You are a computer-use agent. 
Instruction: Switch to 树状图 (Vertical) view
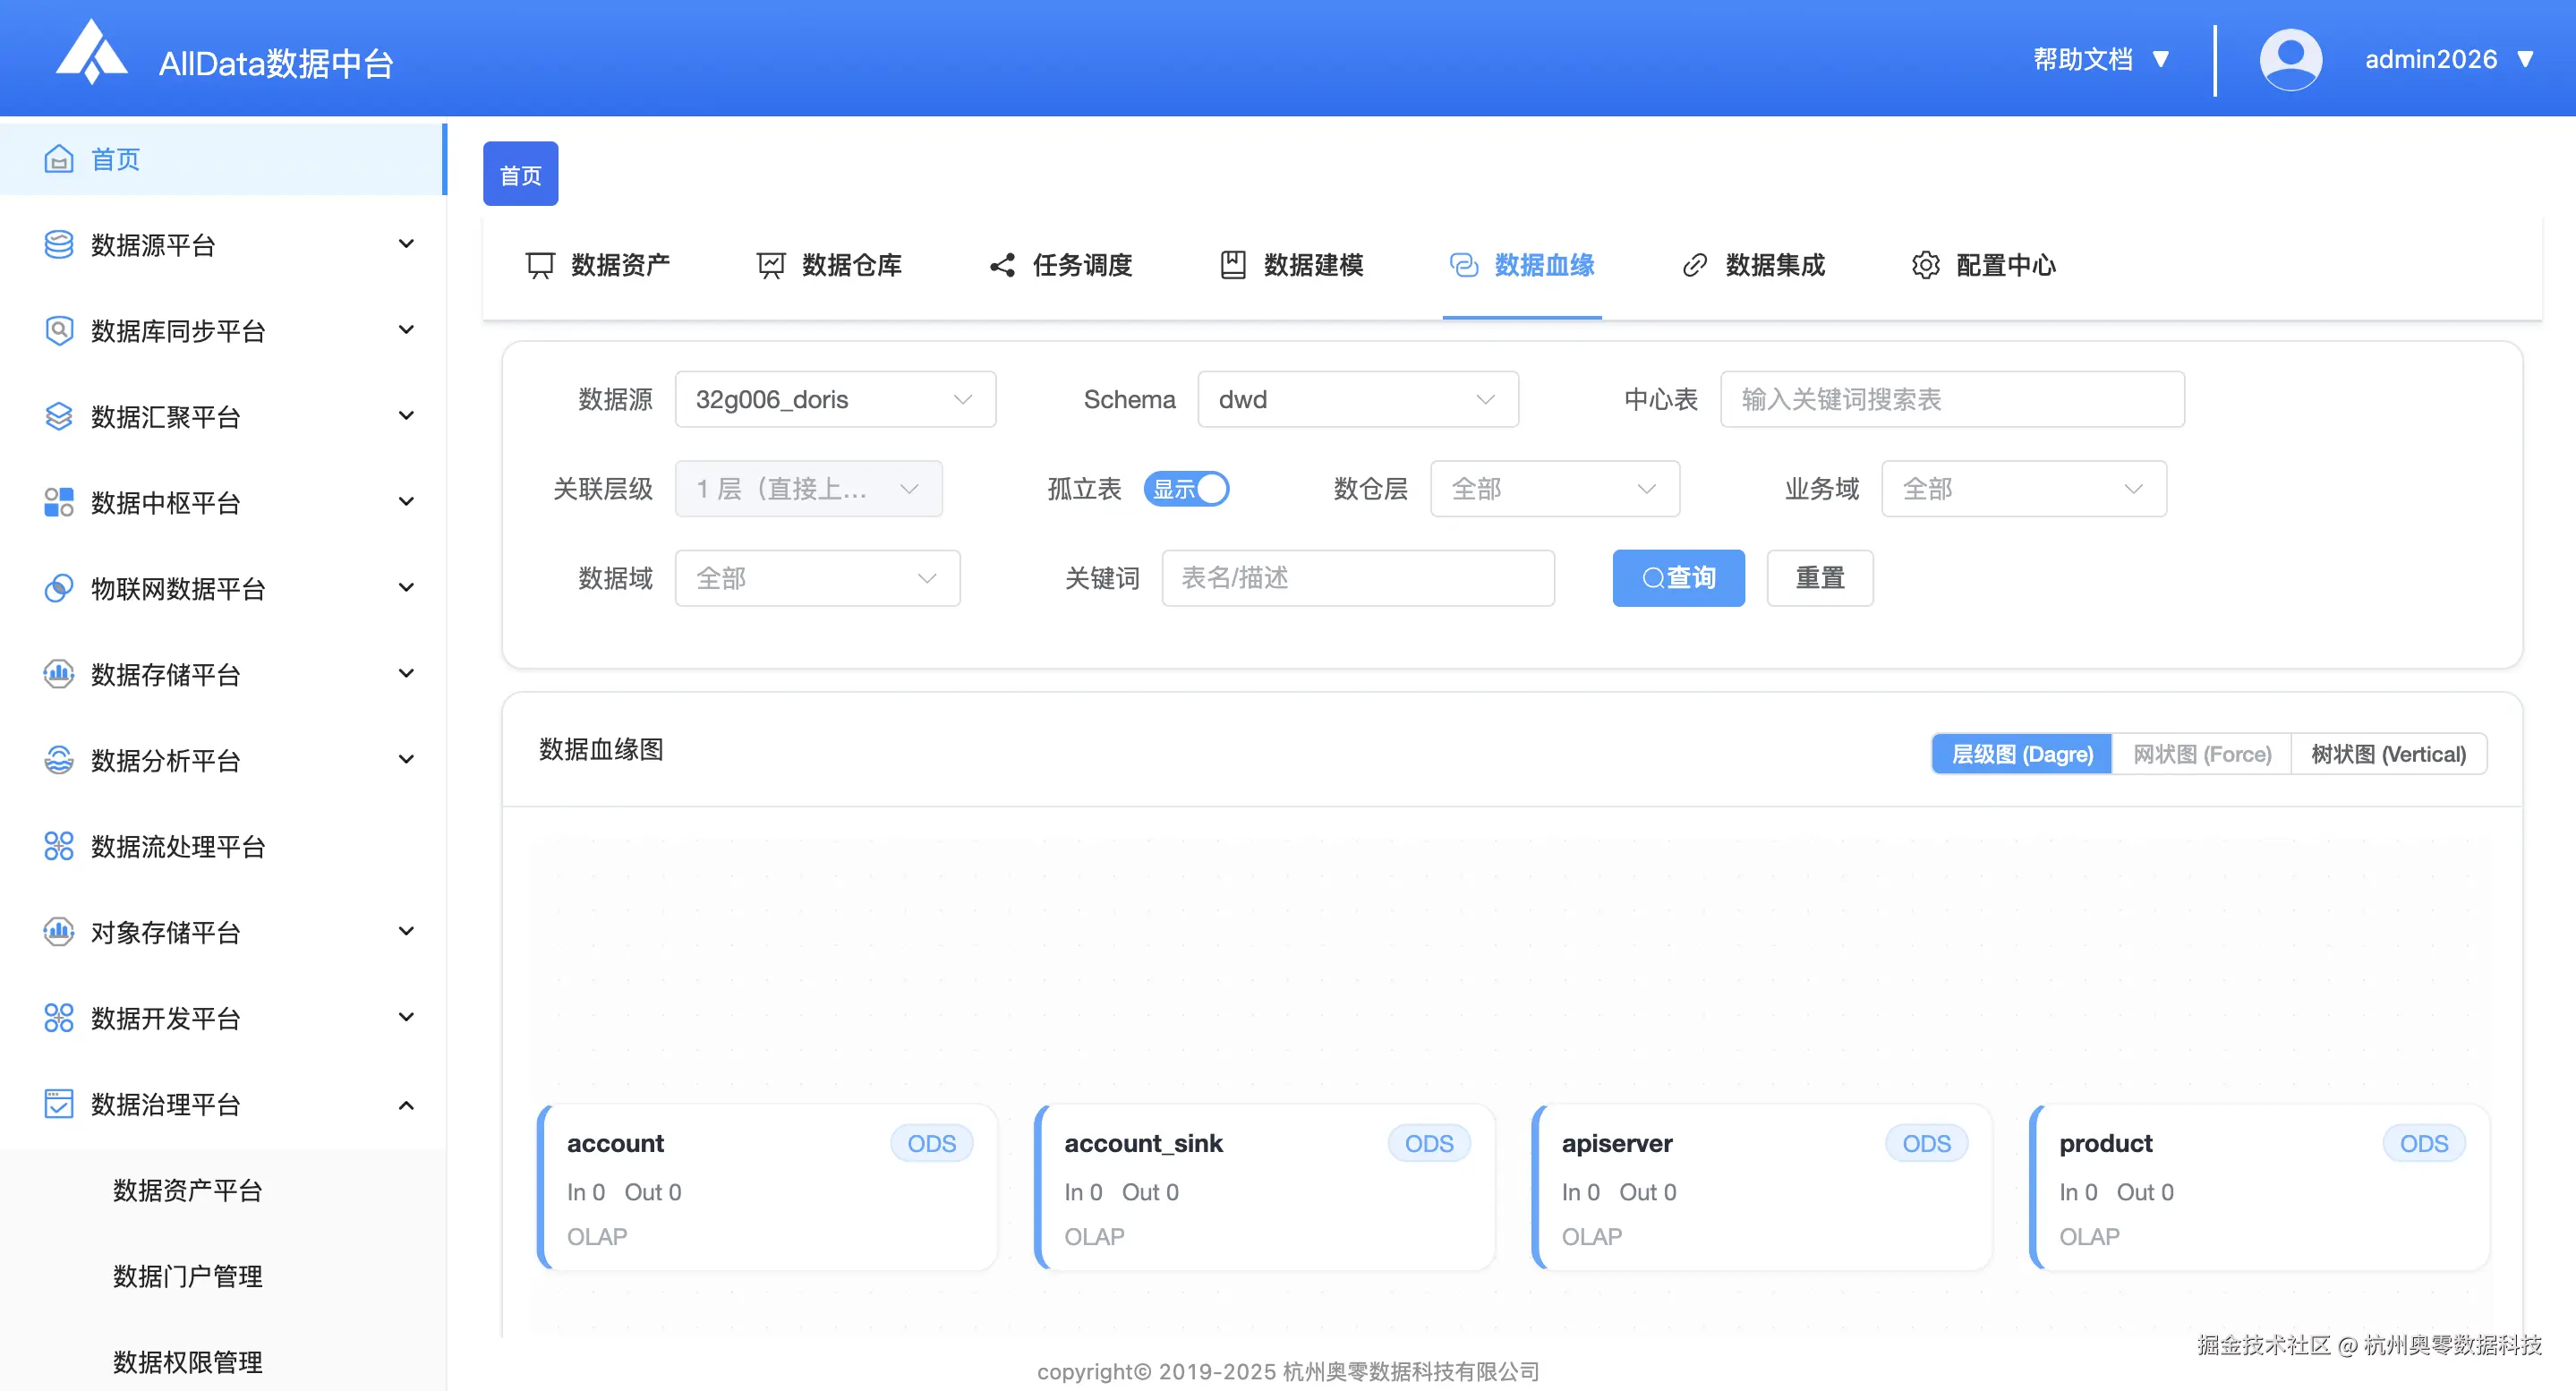2388,754
